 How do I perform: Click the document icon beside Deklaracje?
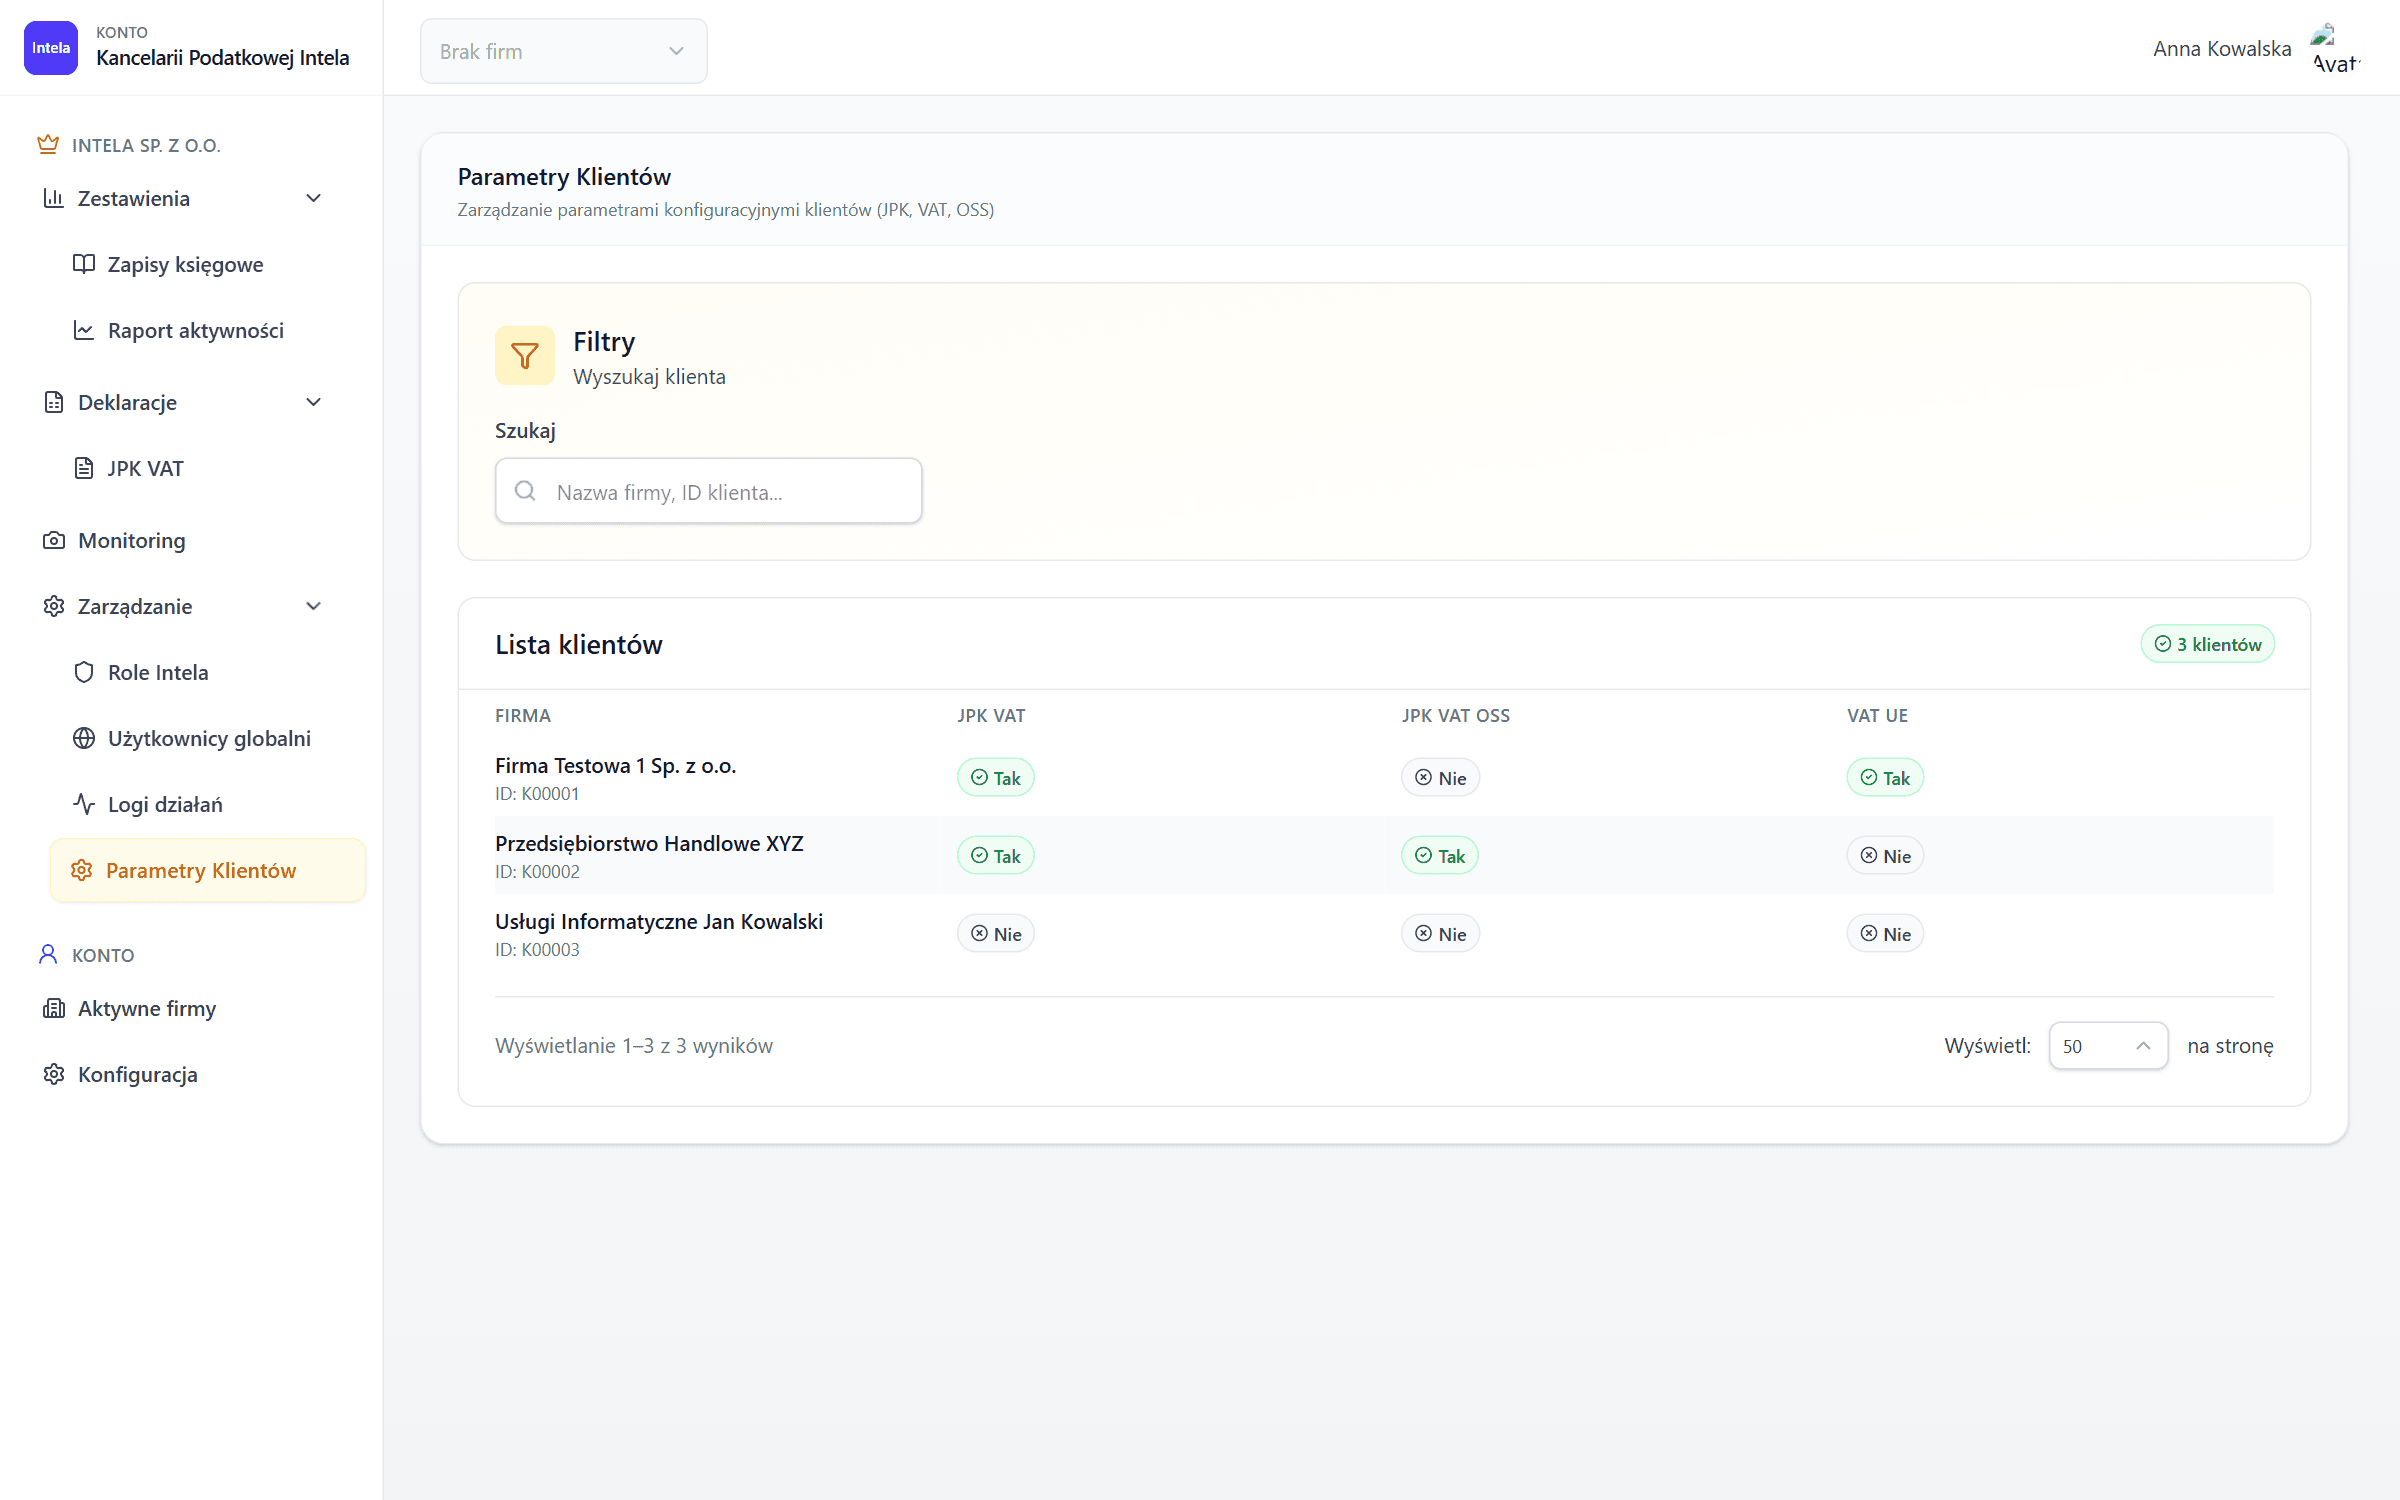click(x=54, y=402)
